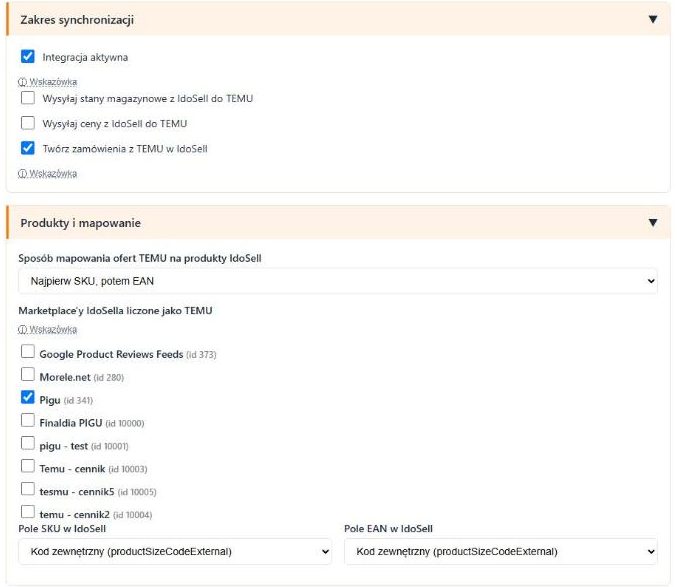Open the Najpierw SKU, potem EAN dropdown
677x587 pixels.
coord(338,281)
